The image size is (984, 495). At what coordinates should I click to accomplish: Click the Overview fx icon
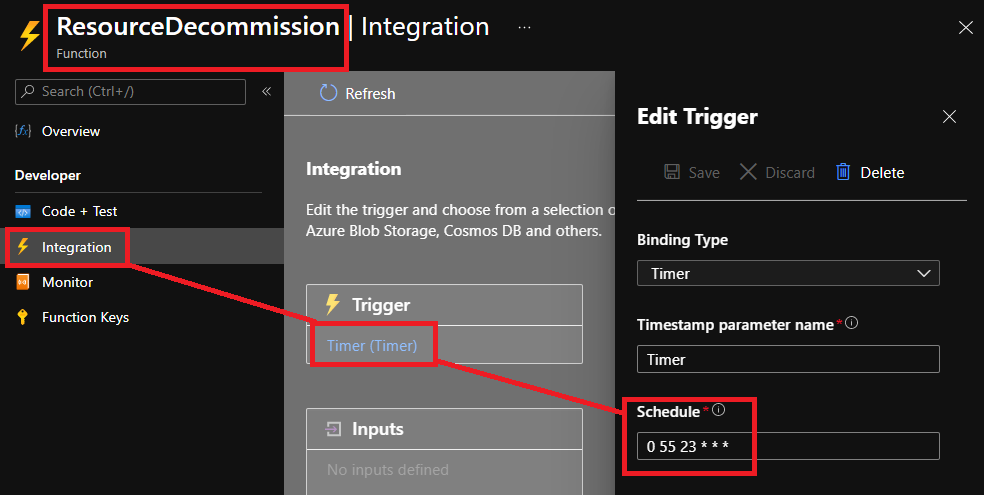click(23, 131)
